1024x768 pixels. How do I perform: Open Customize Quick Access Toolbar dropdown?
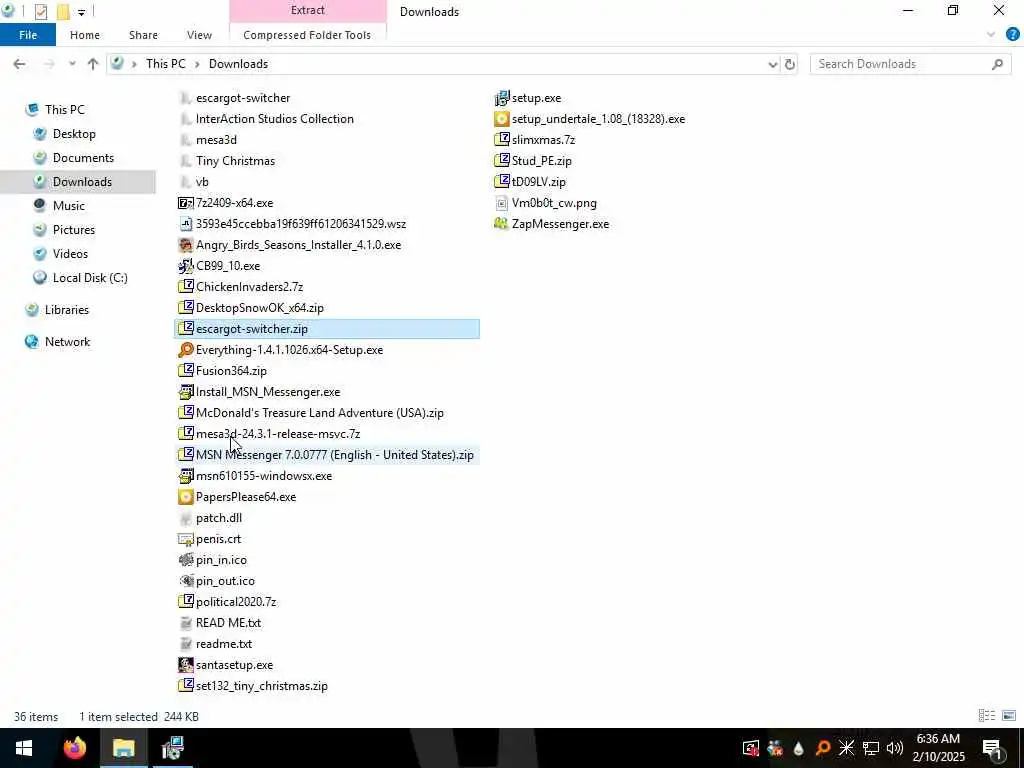pyautogui.click(x=81, y=12)
